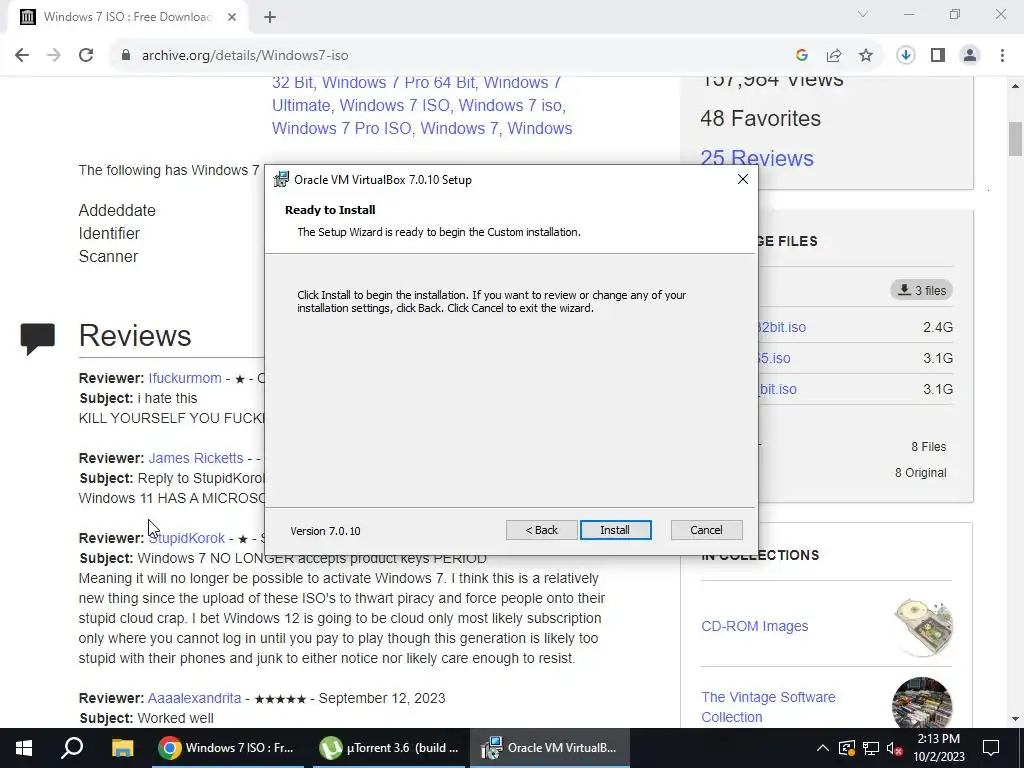Open the Chrome profile icon
This screenshot has height=768, width=1024.
point(970,56)
